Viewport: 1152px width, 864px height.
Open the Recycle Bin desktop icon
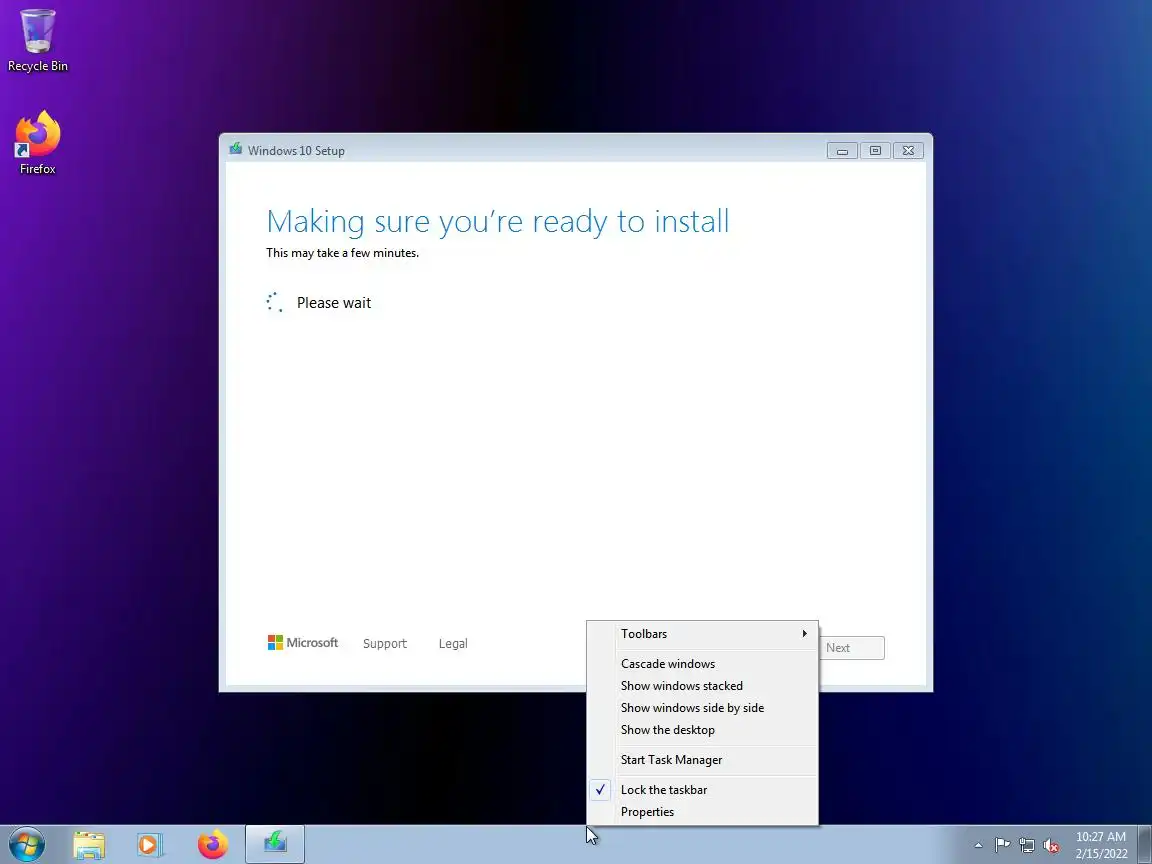37,40
